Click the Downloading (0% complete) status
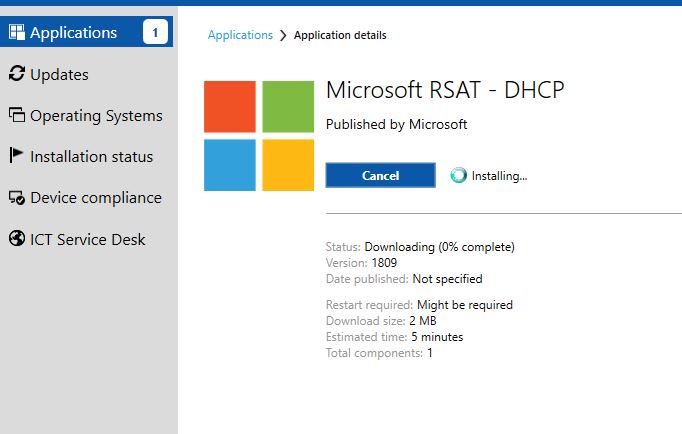The width and height of the screenshot is (682, 434). tap(439, 247)
